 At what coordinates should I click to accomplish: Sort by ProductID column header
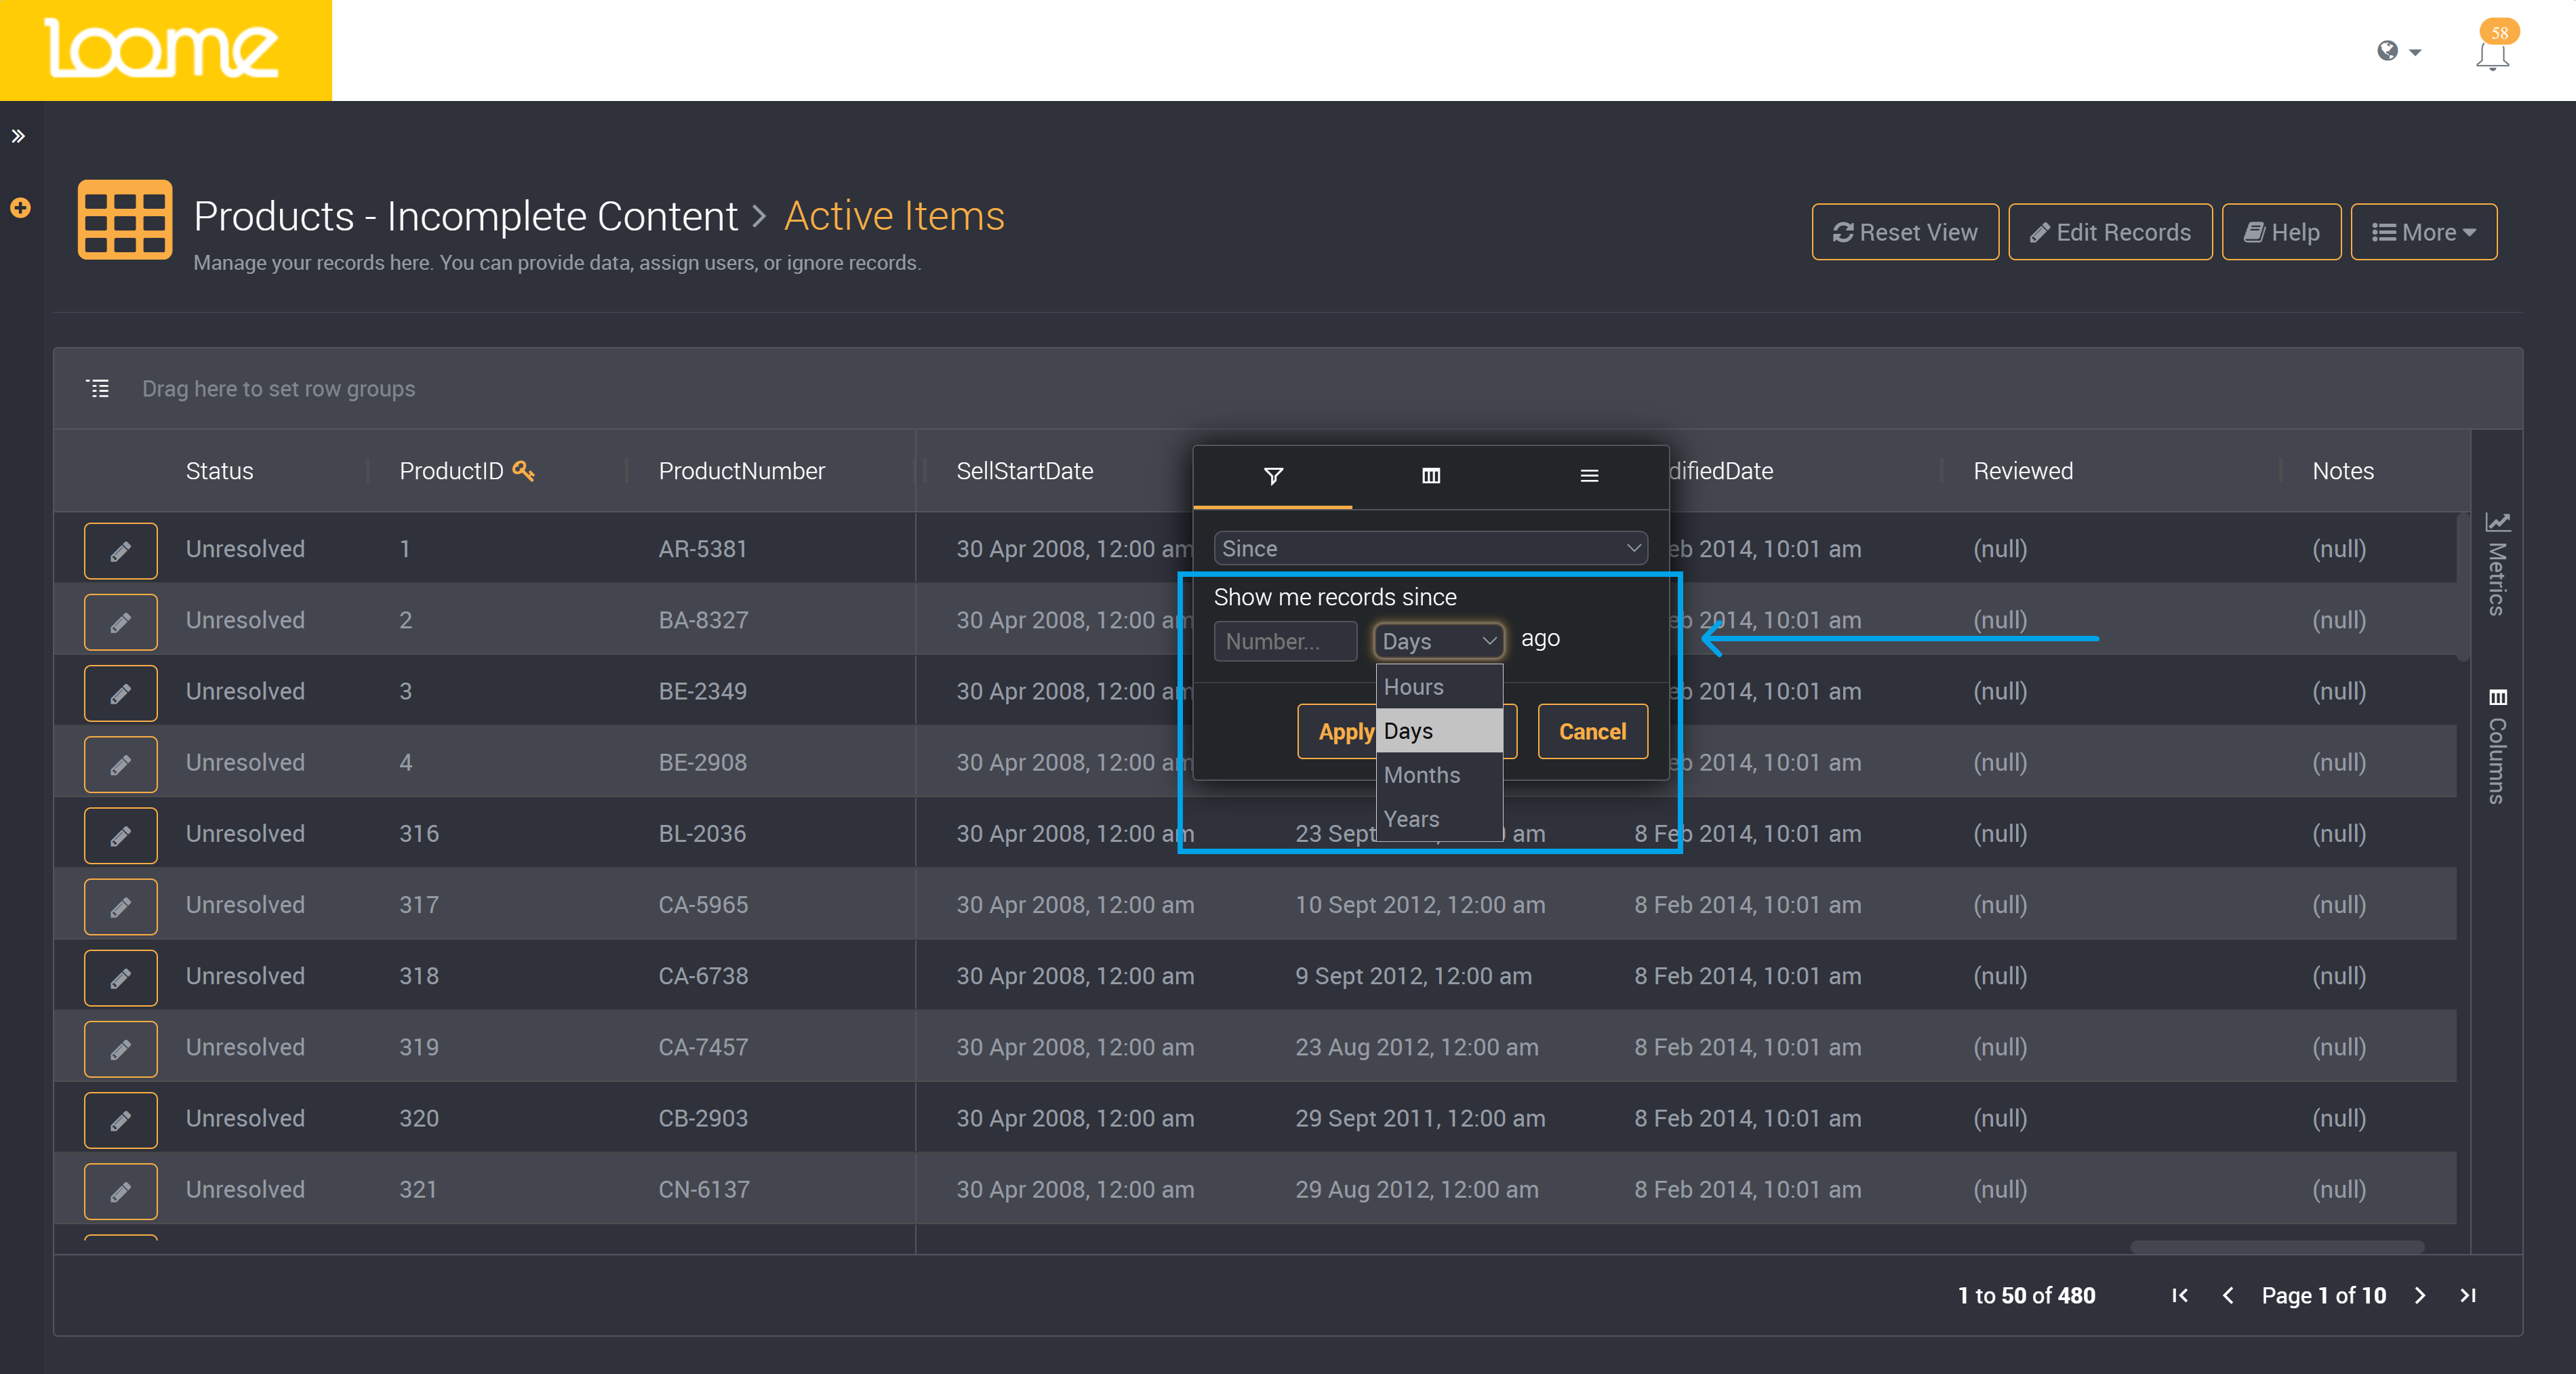pyautogui.click(x=451, y=471)
